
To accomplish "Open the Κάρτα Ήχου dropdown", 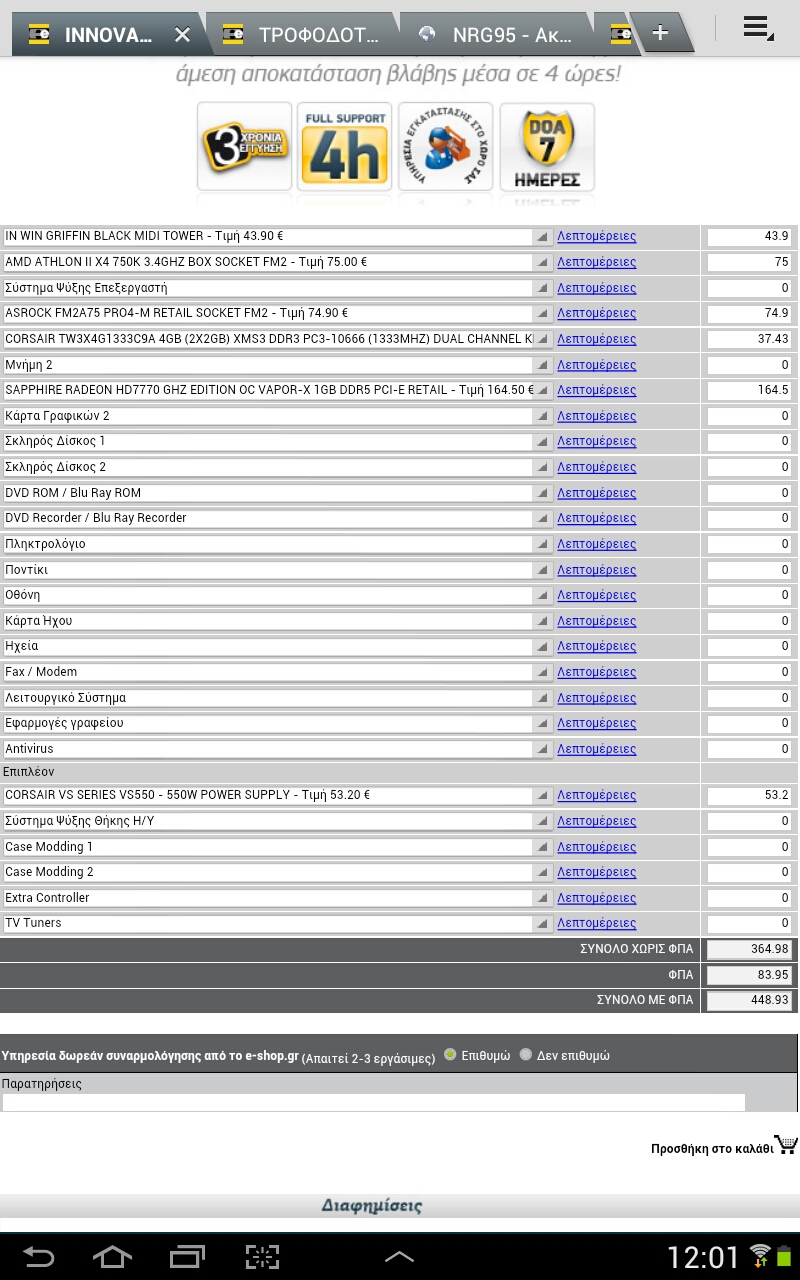I will 278,621.
